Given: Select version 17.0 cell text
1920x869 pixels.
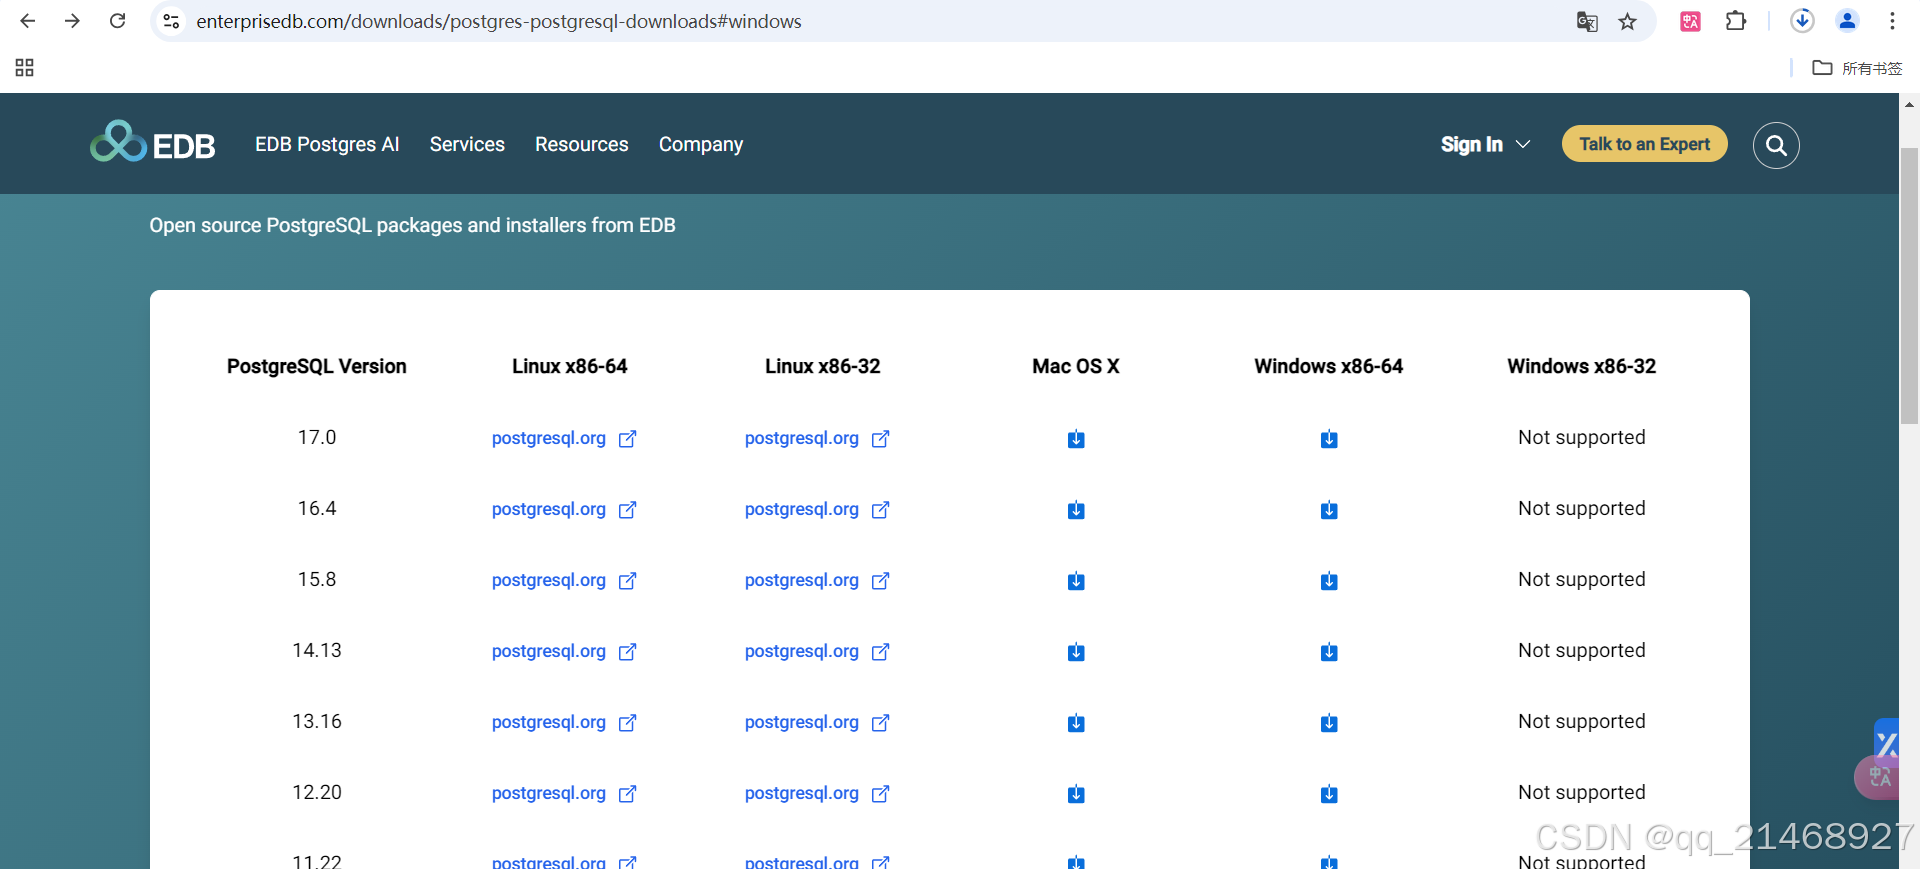Looking at the screenshot, I should pyautogui.click(x=316, y=437).
